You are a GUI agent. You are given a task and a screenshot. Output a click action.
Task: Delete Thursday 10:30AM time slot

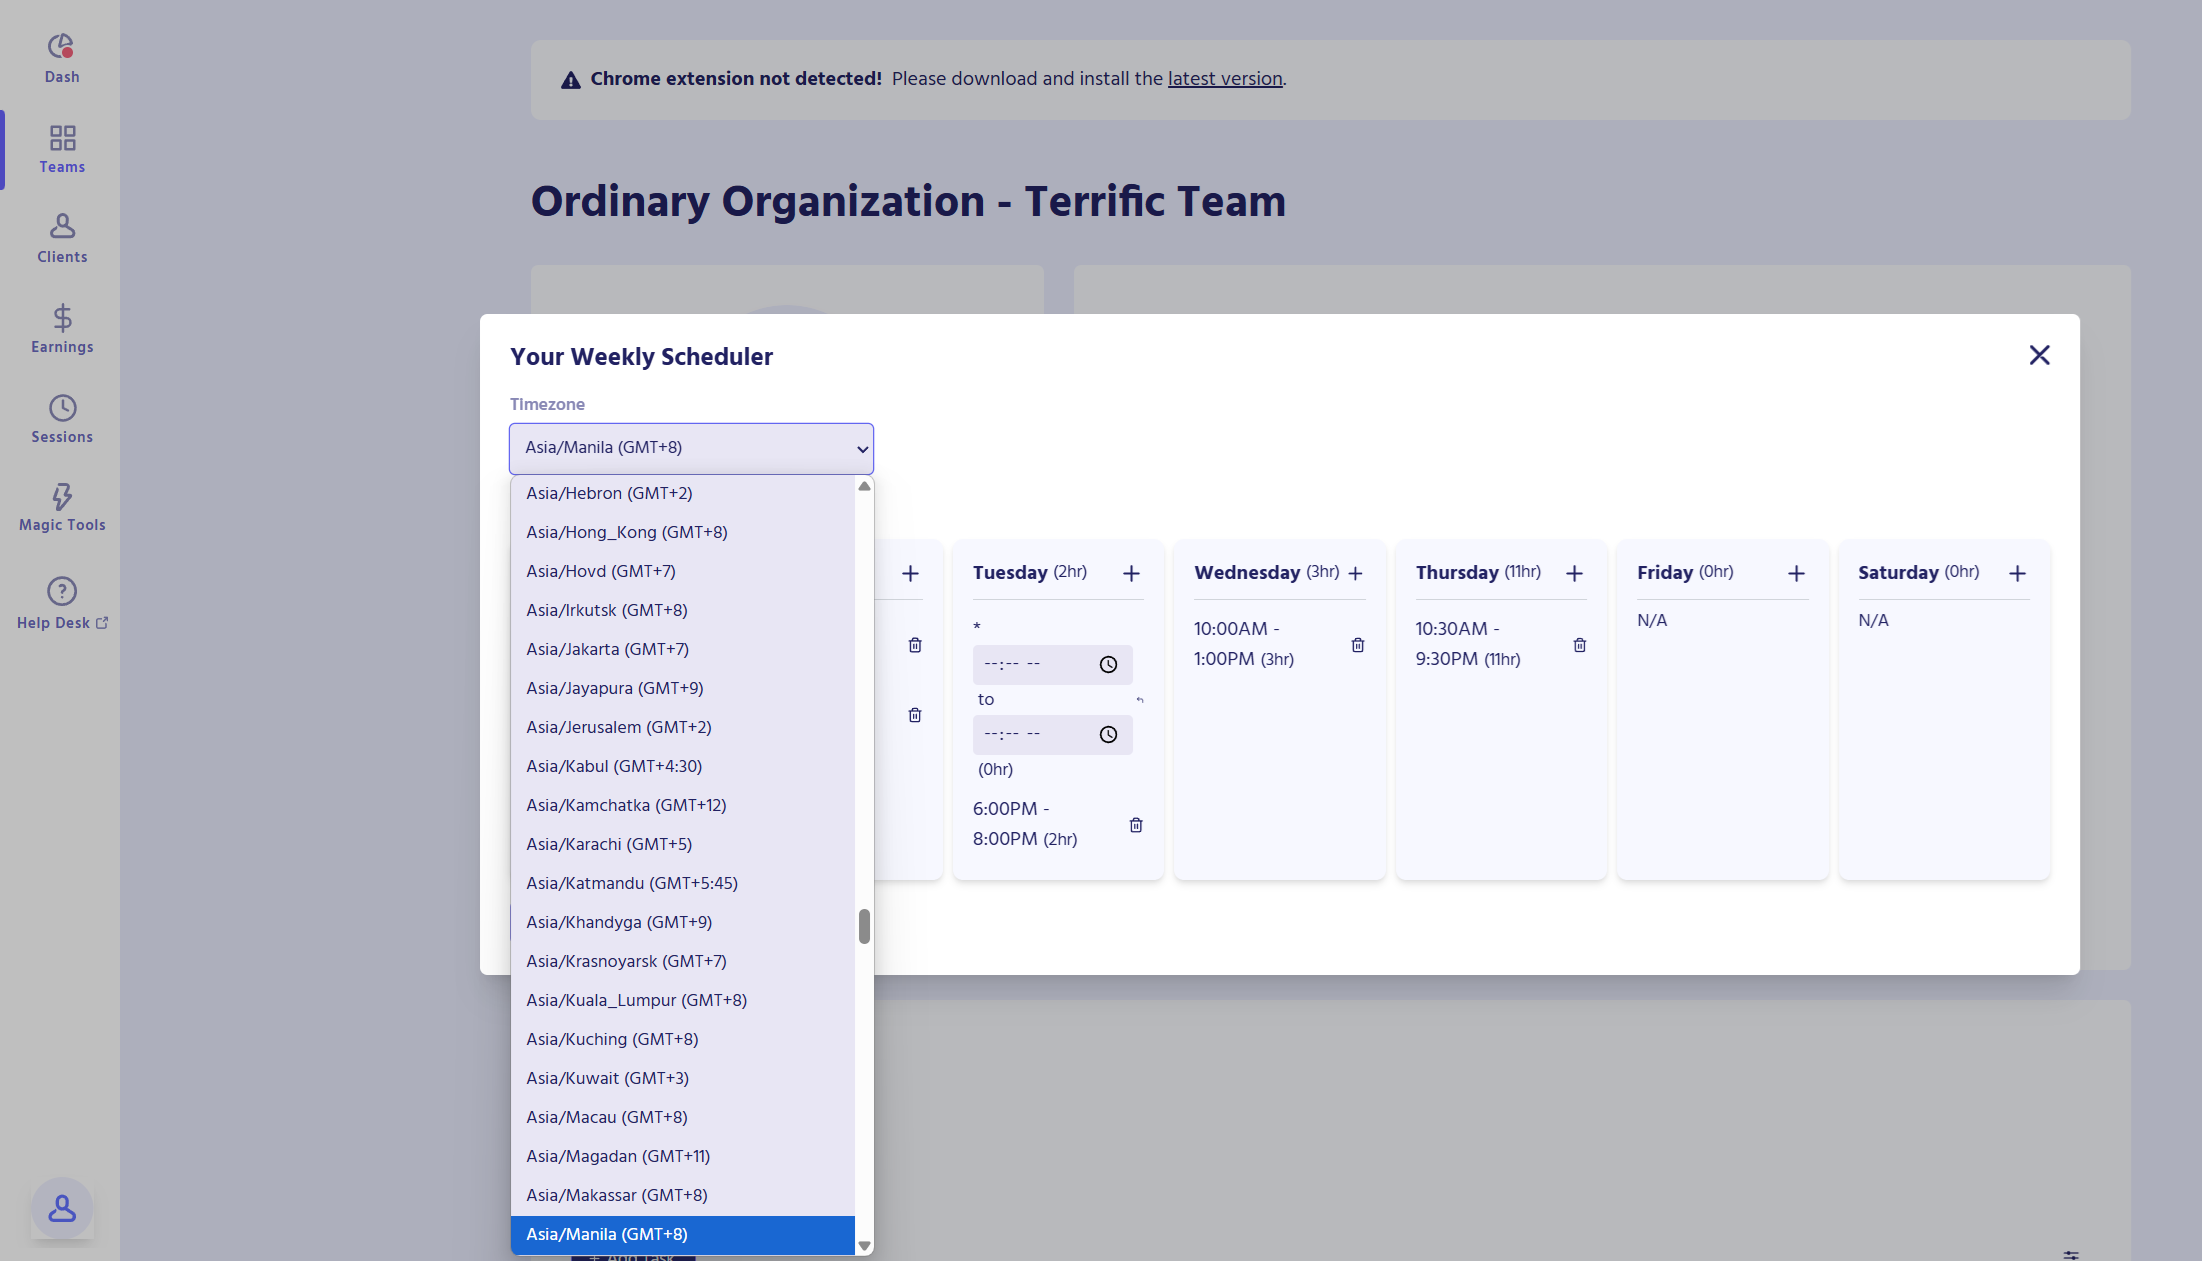click(1580, 645)
